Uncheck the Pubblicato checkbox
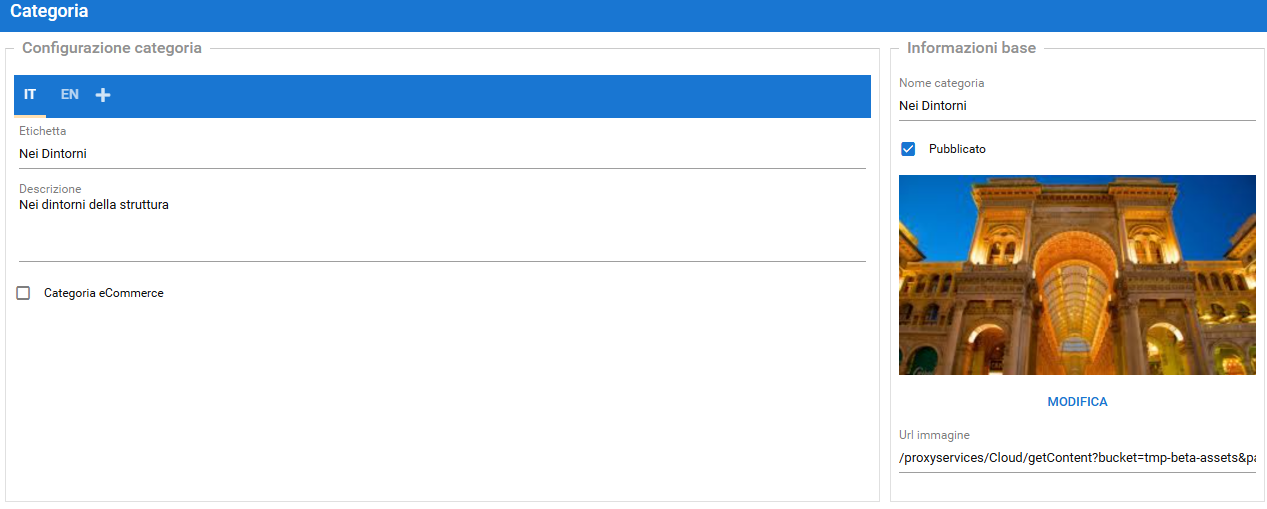This screenshot has height=509, width=1267. [x=908, y=149]
